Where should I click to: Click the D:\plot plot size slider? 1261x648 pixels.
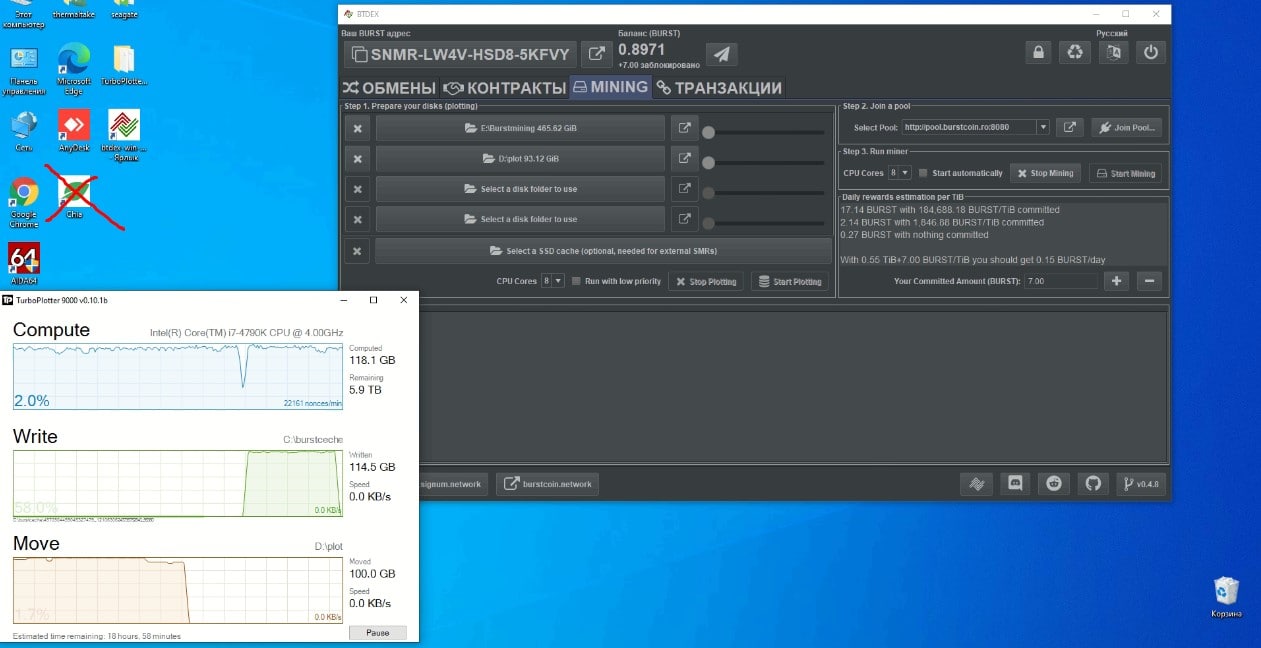point(764,162)
